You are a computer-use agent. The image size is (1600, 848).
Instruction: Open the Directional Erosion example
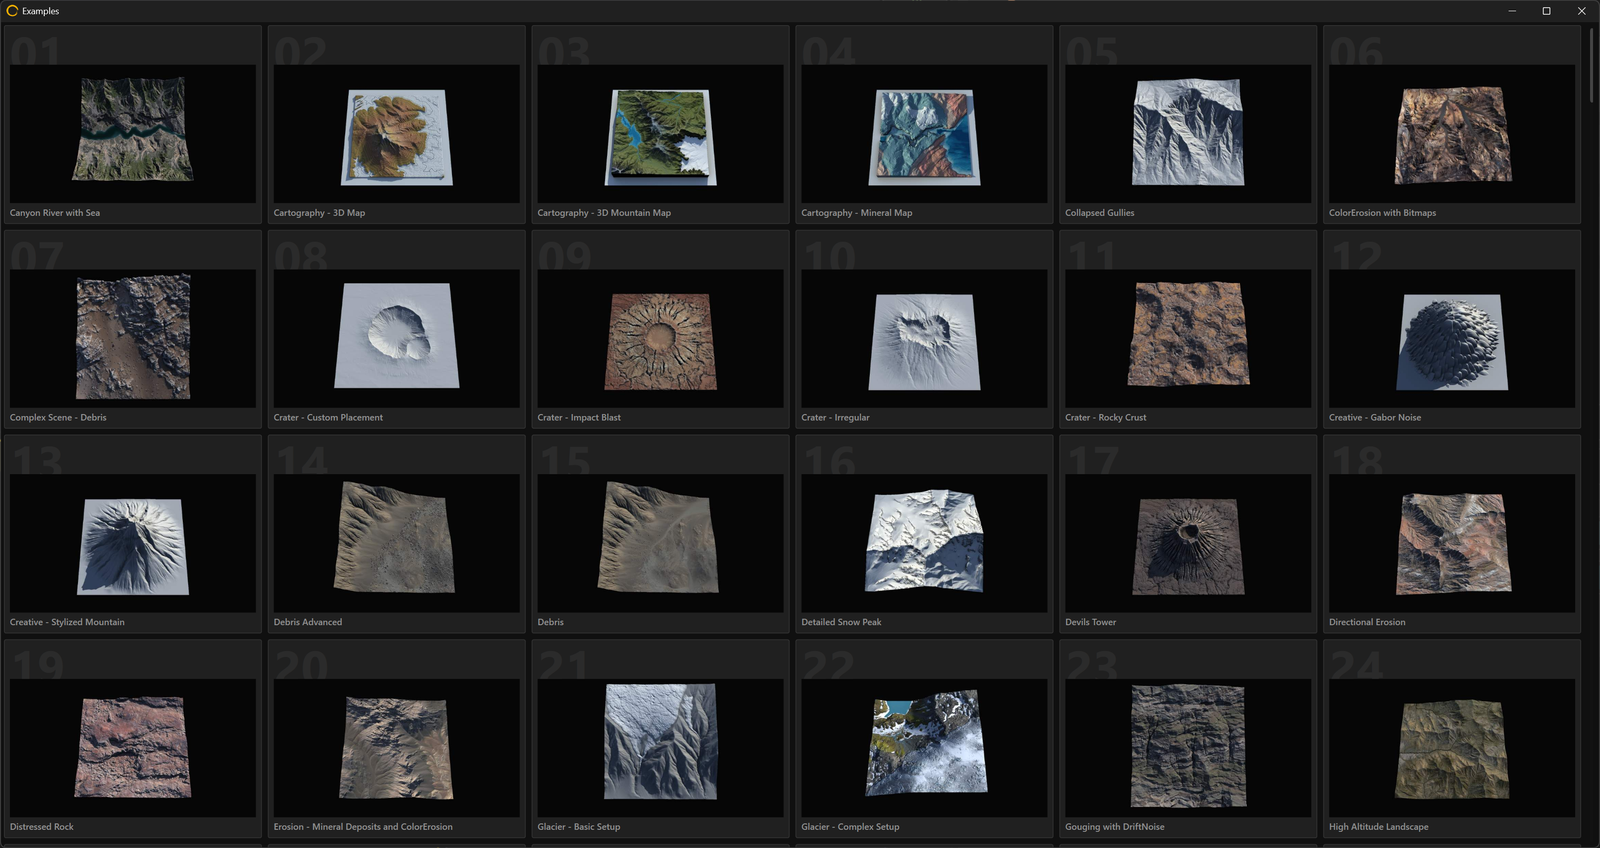[1452, 534]
